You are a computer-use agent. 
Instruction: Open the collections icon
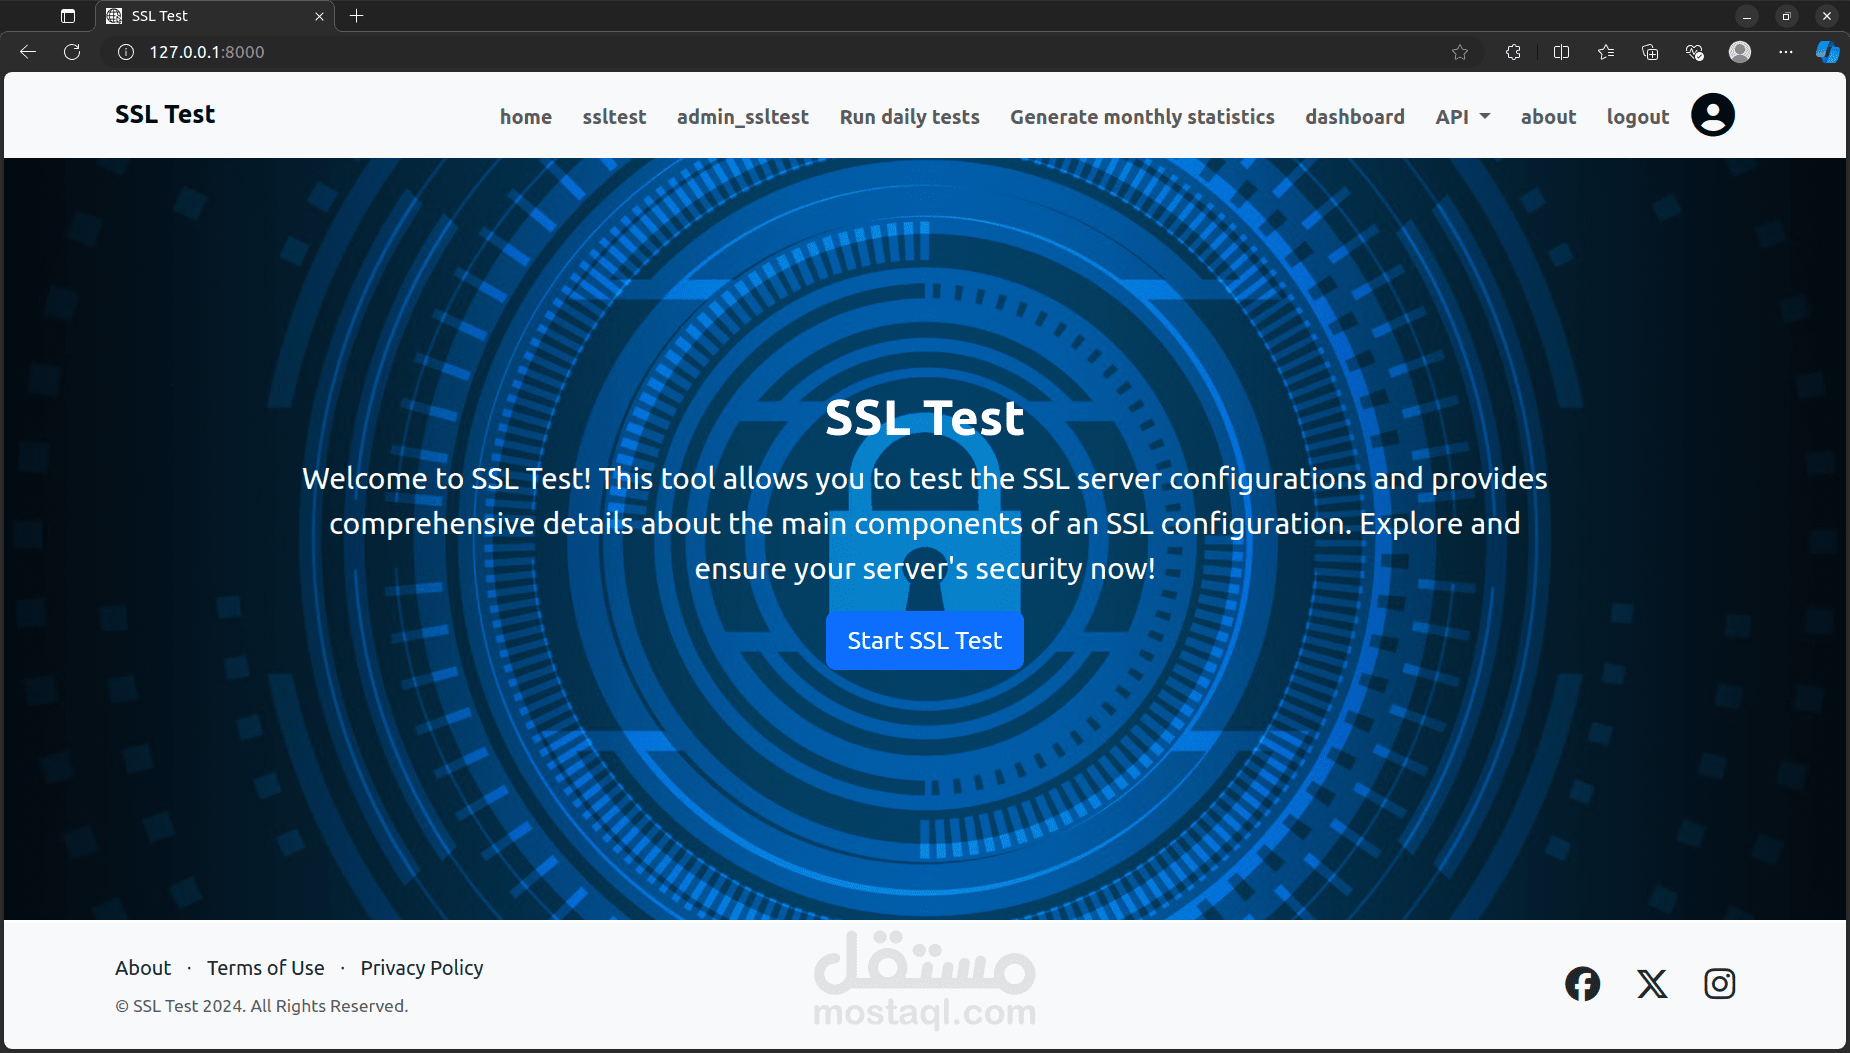[1650, 52]
